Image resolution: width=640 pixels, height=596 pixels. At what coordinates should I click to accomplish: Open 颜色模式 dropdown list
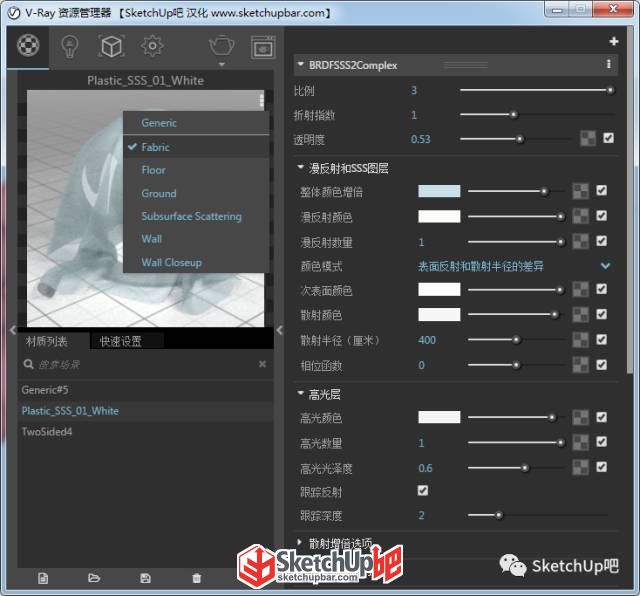coord(514,266)
